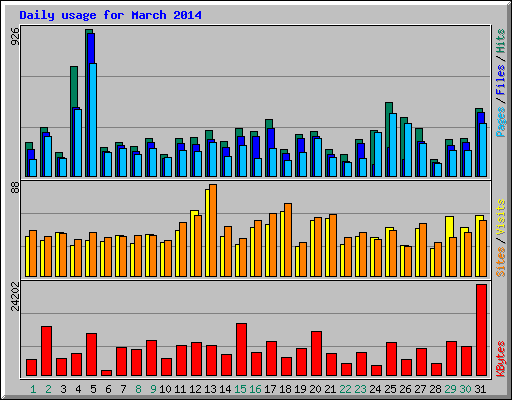Click day label 4 on the x-axis
This screenshot has height=400, width=512.
point(78,389)
